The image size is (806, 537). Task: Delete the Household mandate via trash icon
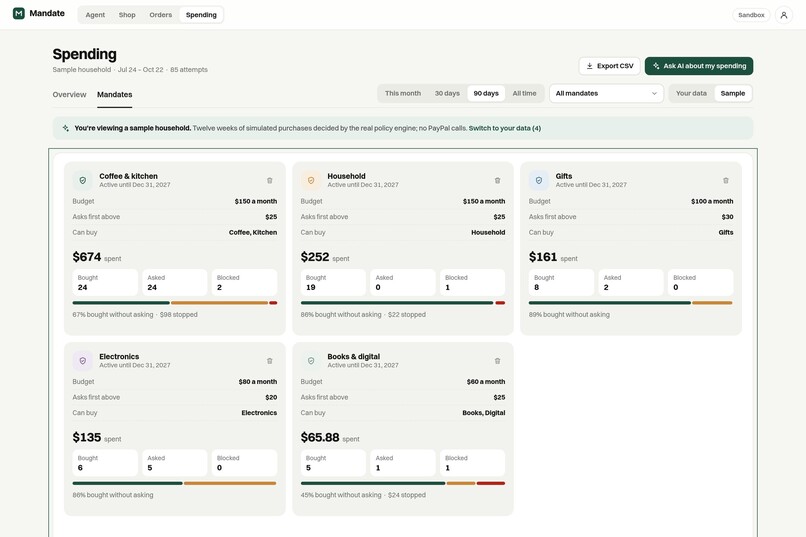498,180
